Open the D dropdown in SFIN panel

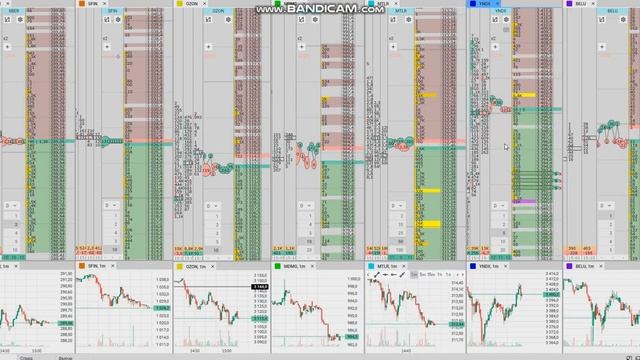[x=111, y=205]
